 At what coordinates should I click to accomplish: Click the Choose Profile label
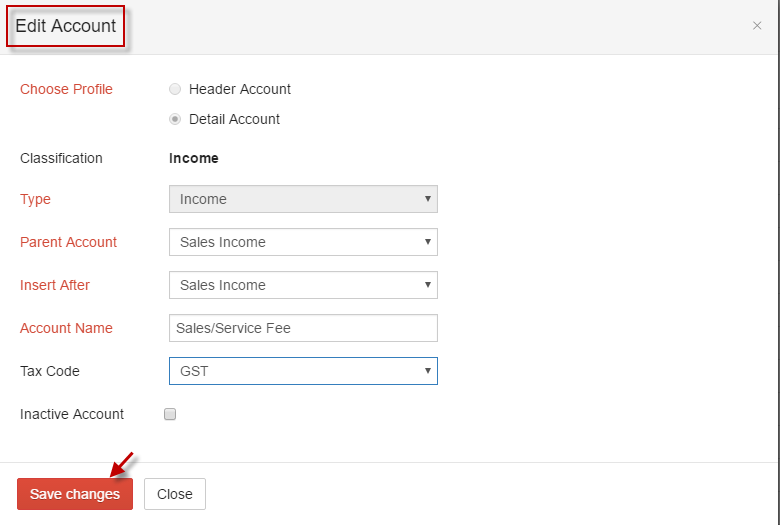tap(66, 89)
